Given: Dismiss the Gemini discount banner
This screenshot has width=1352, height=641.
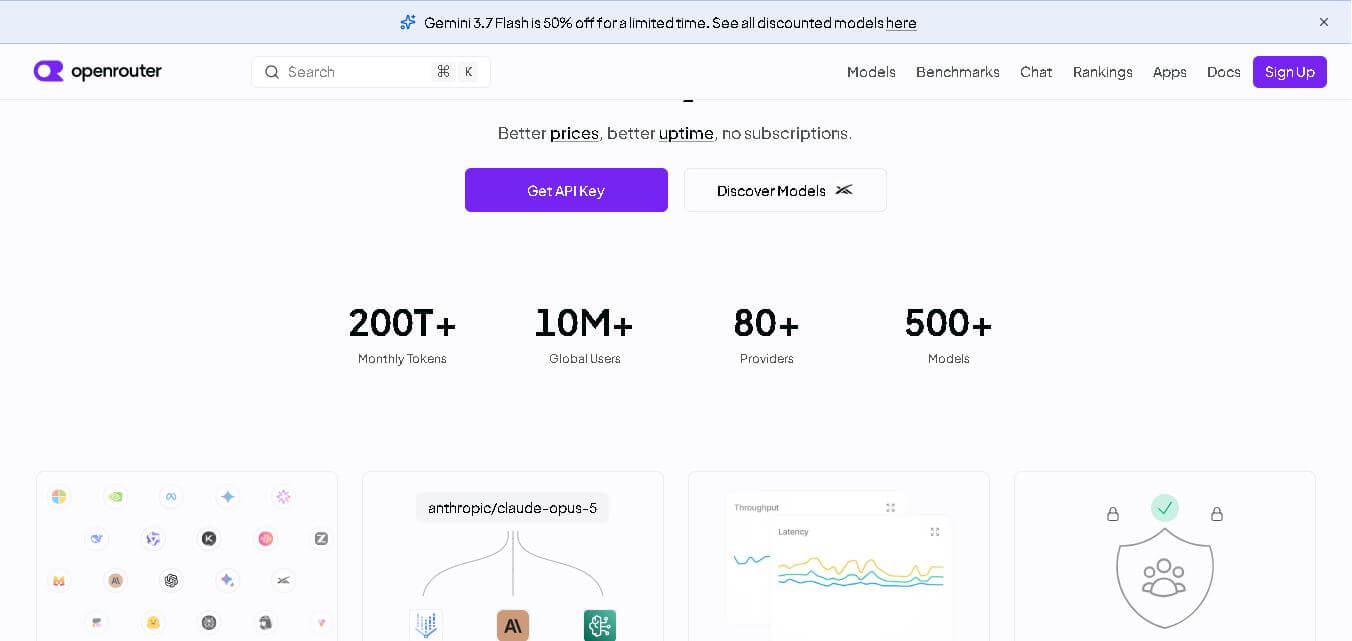Looking at the screenshot, I should [1324, 22].
